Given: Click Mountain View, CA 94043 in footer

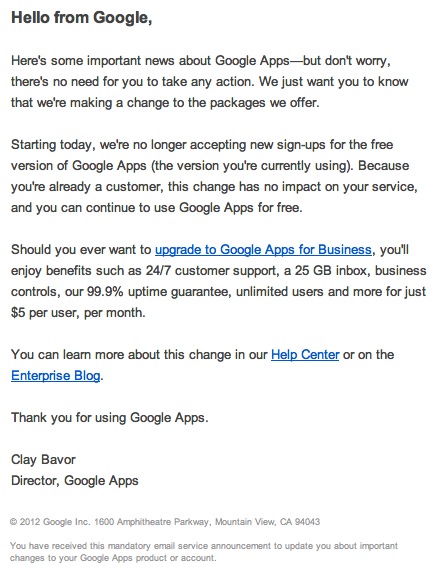Looking at the screenshot, I should (267, 522).
